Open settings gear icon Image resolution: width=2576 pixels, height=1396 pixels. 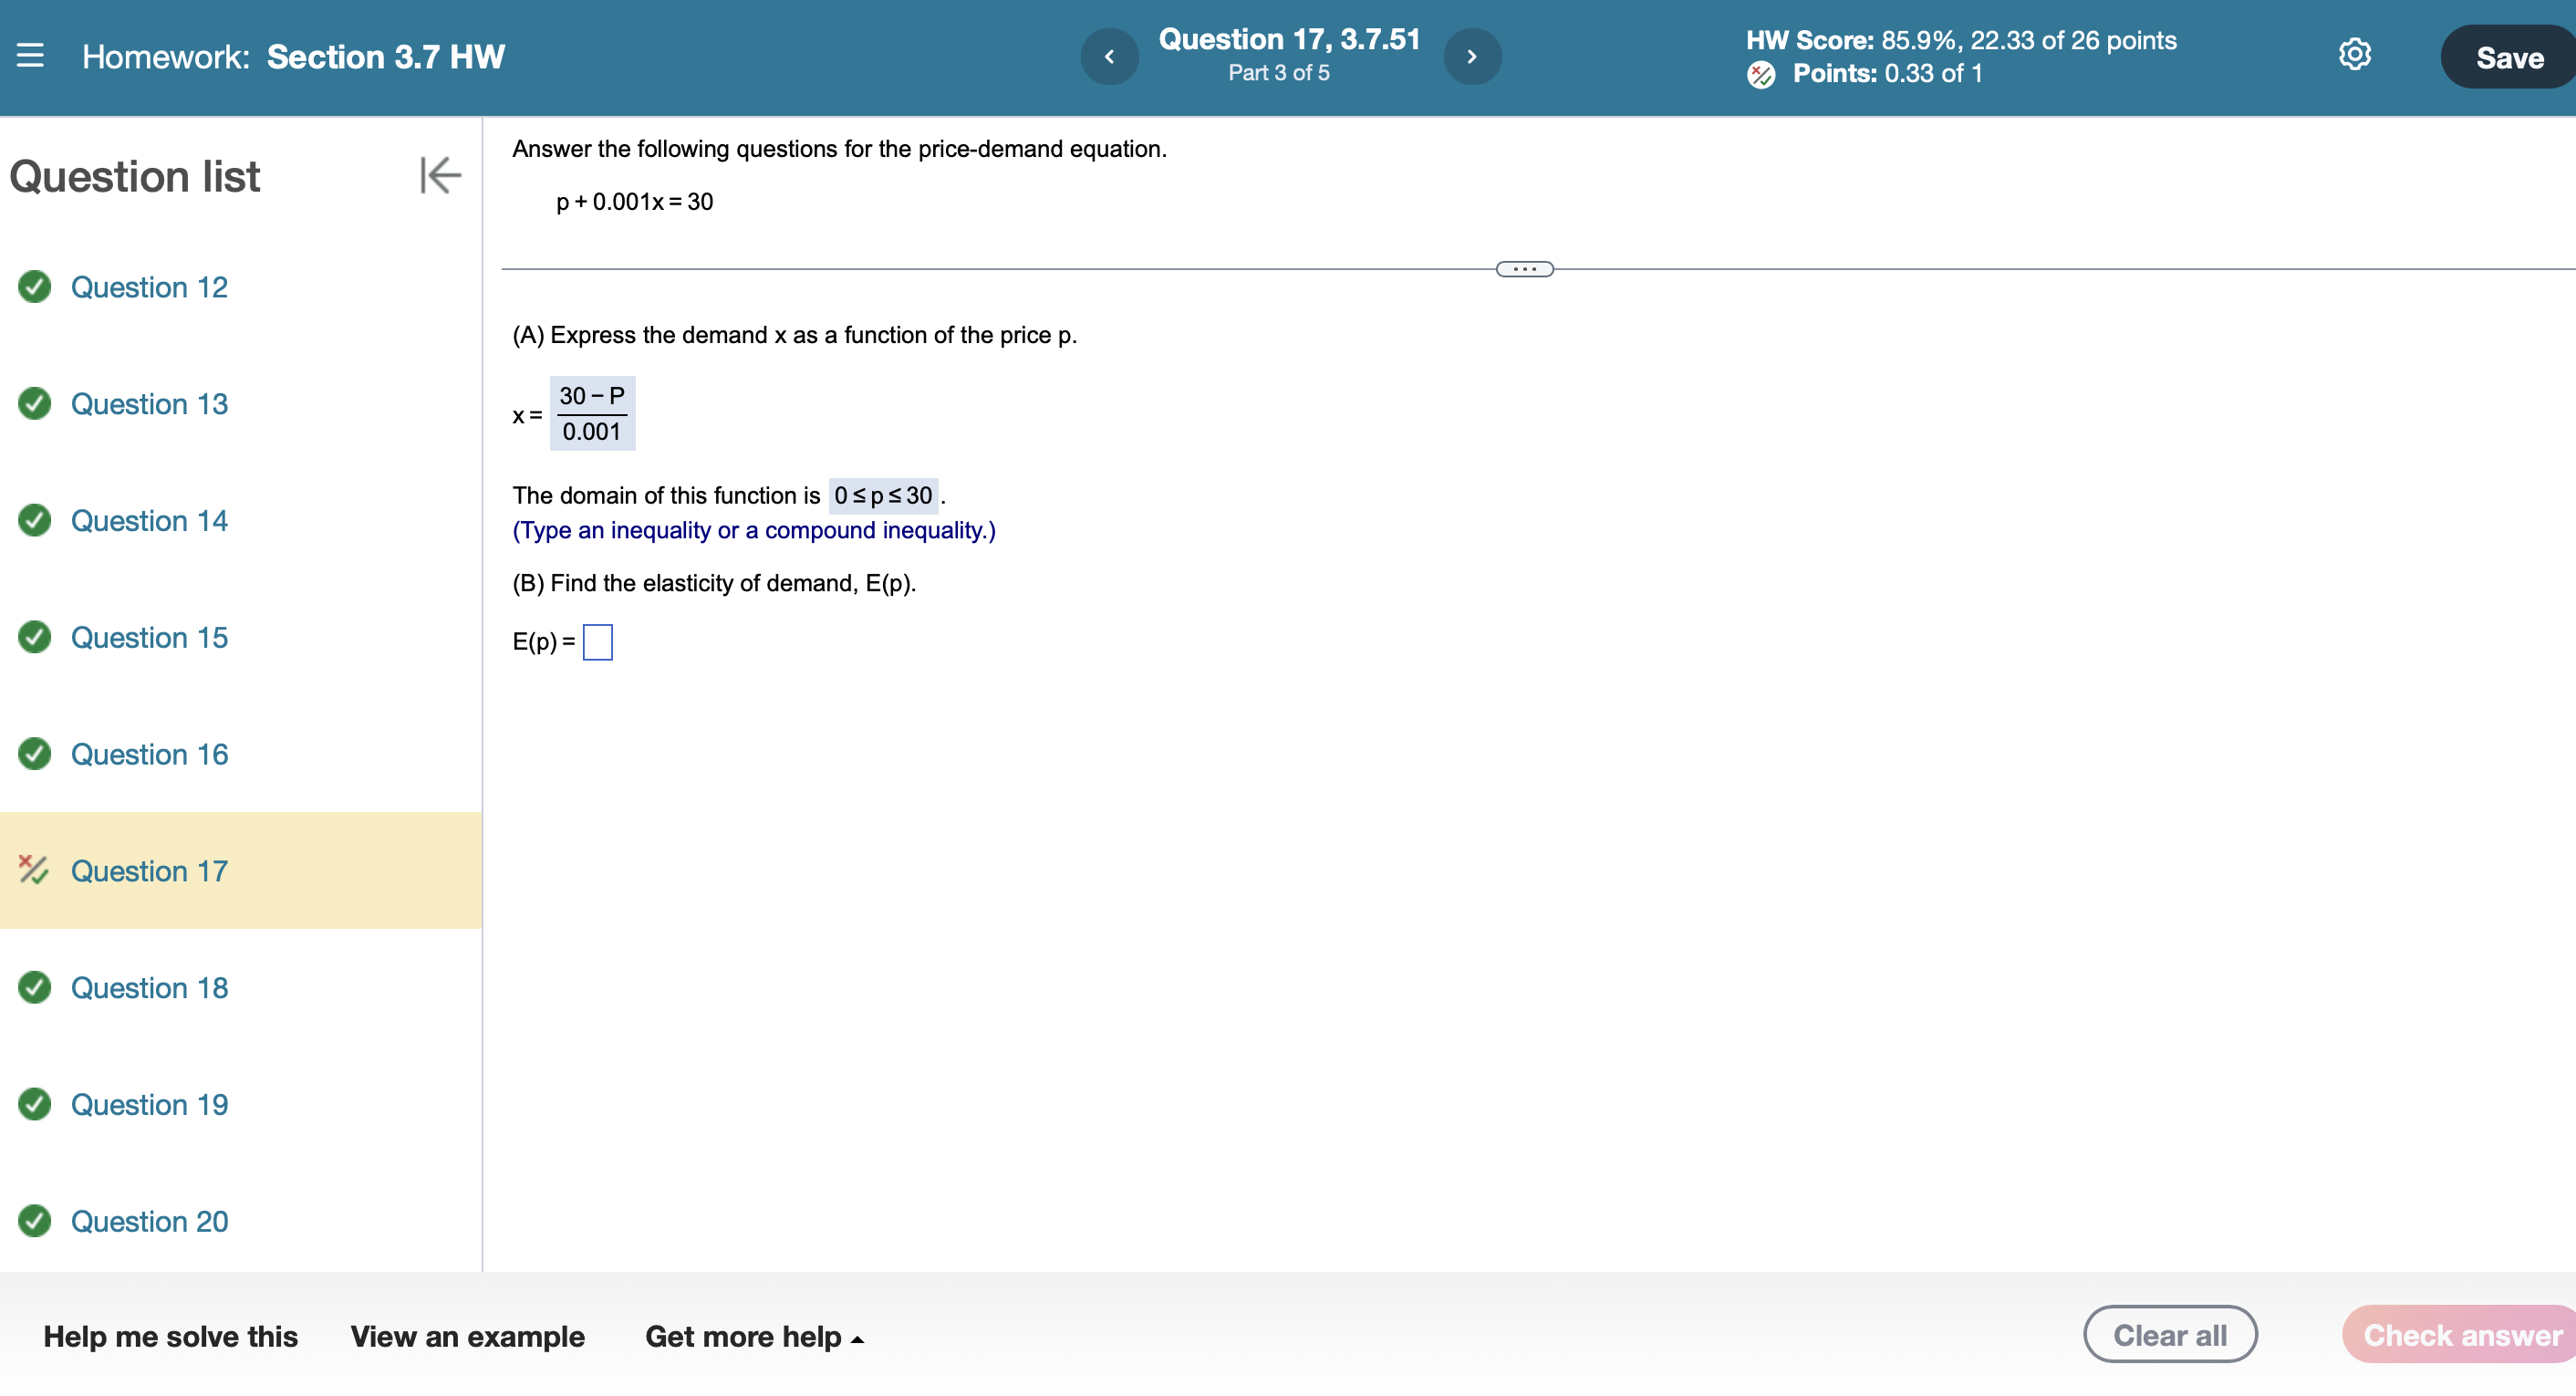2354,55
